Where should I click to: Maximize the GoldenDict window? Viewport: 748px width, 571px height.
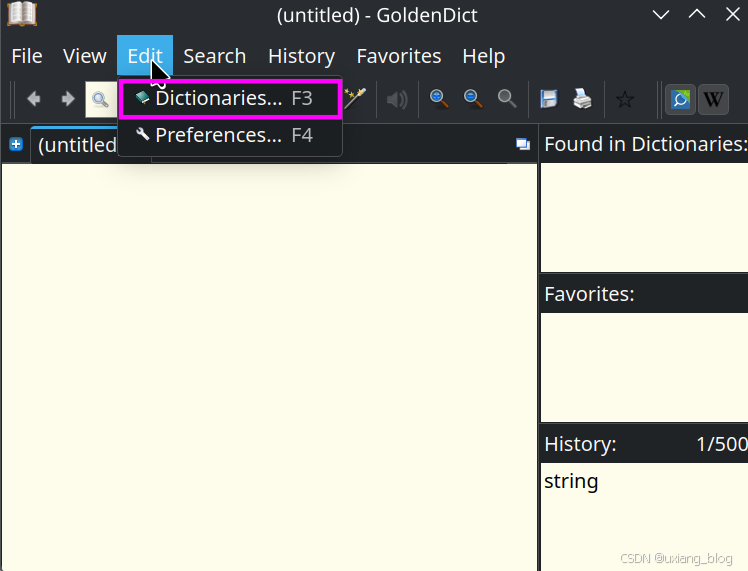[x=697, y=15]
